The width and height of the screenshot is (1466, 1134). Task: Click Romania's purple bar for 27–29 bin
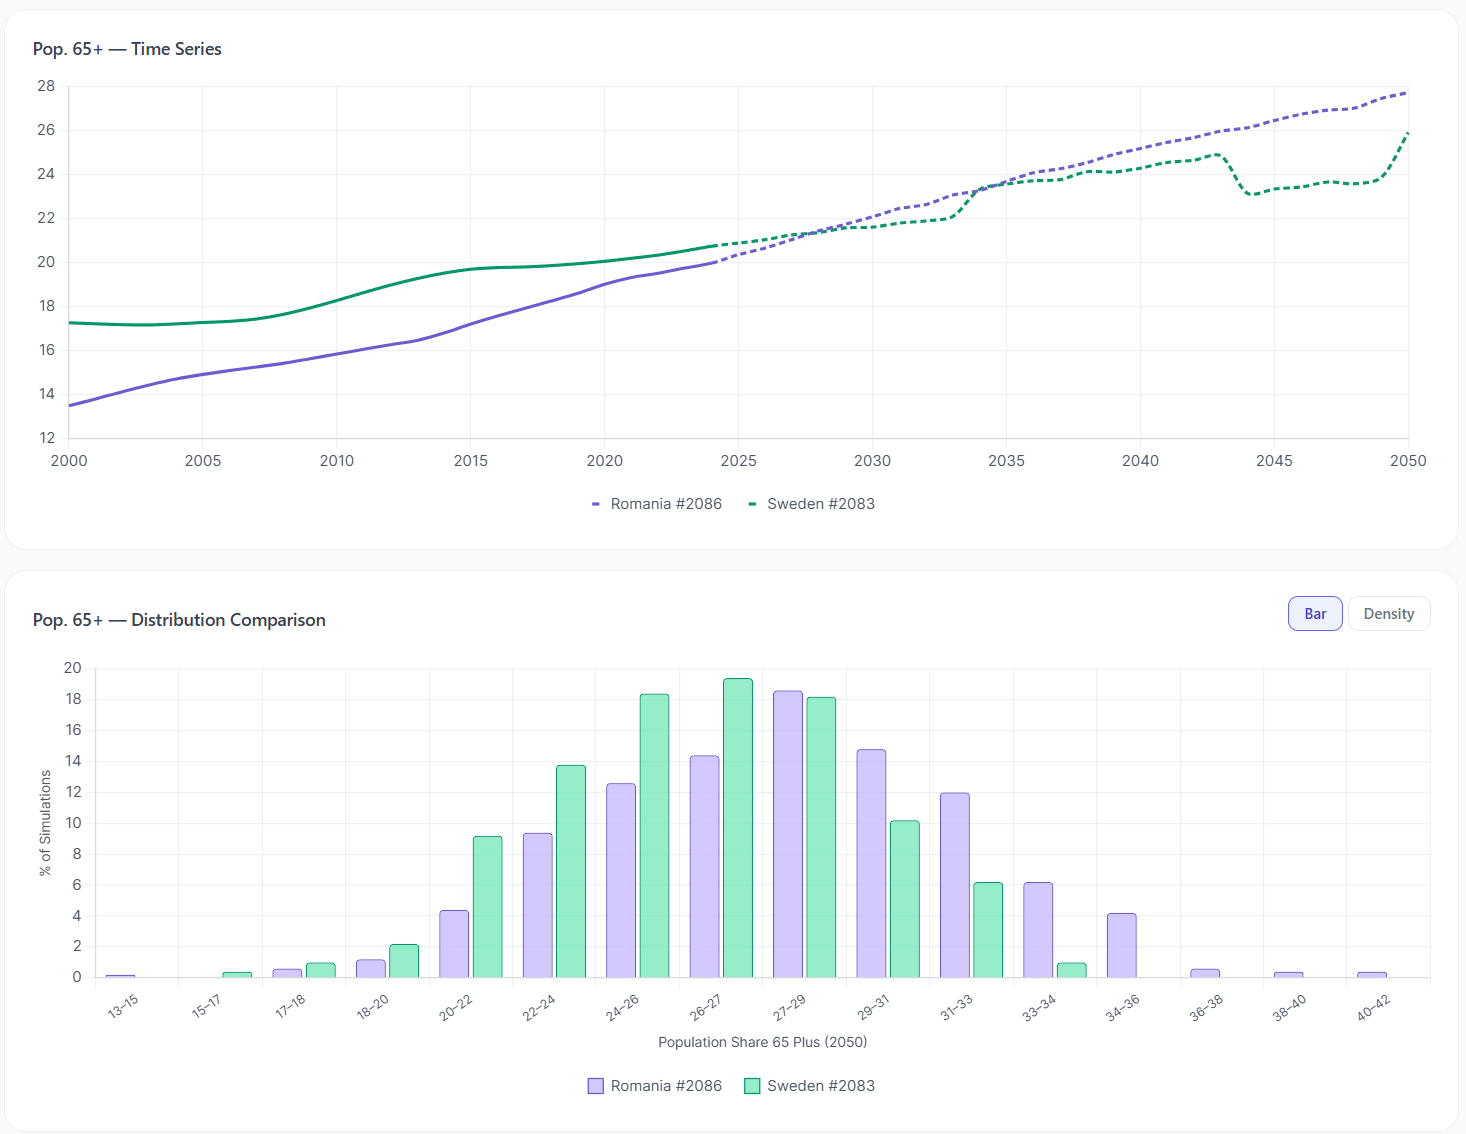788,834
